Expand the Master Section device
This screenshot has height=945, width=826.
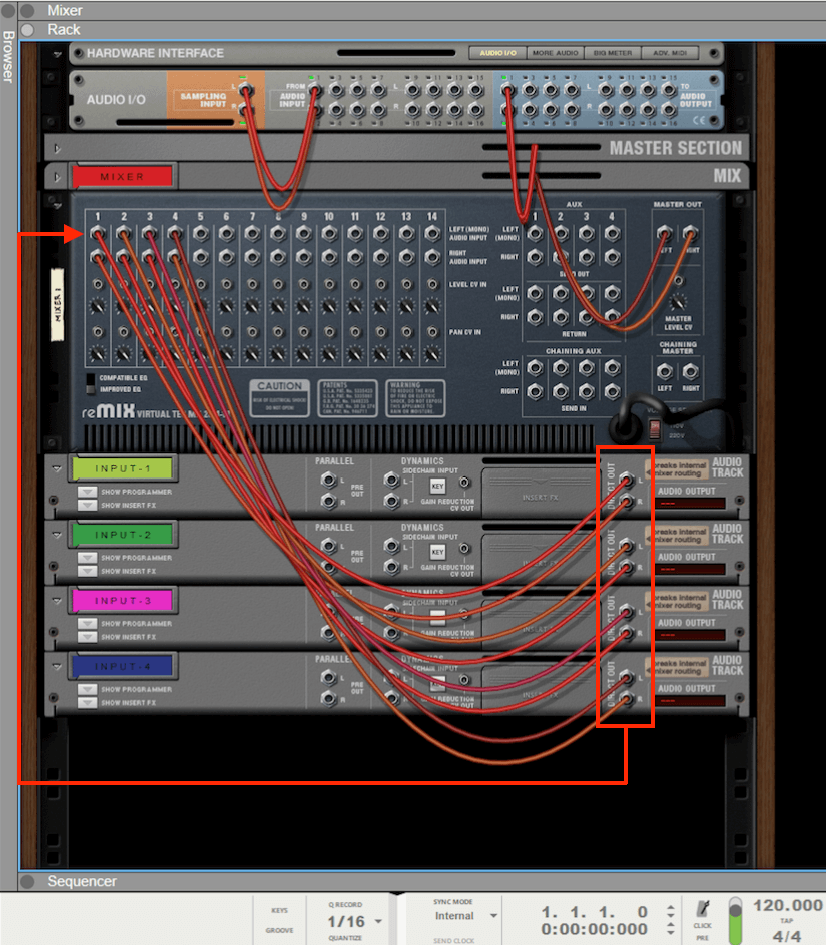pos(57,148)
